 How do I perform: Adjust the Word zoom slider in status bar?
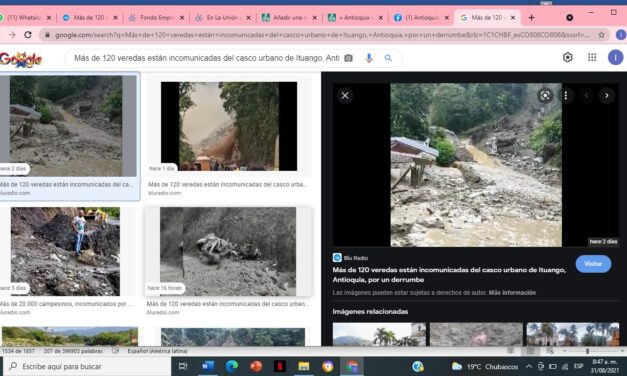[587, 351]
